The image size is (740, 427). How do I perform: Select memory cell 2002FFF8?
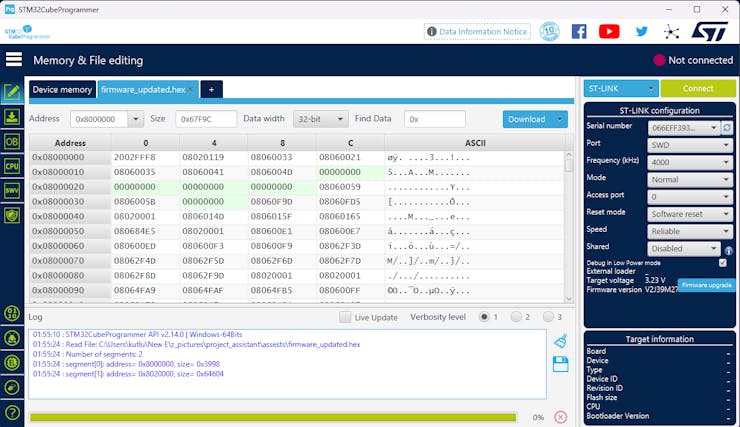coord(145,157)
